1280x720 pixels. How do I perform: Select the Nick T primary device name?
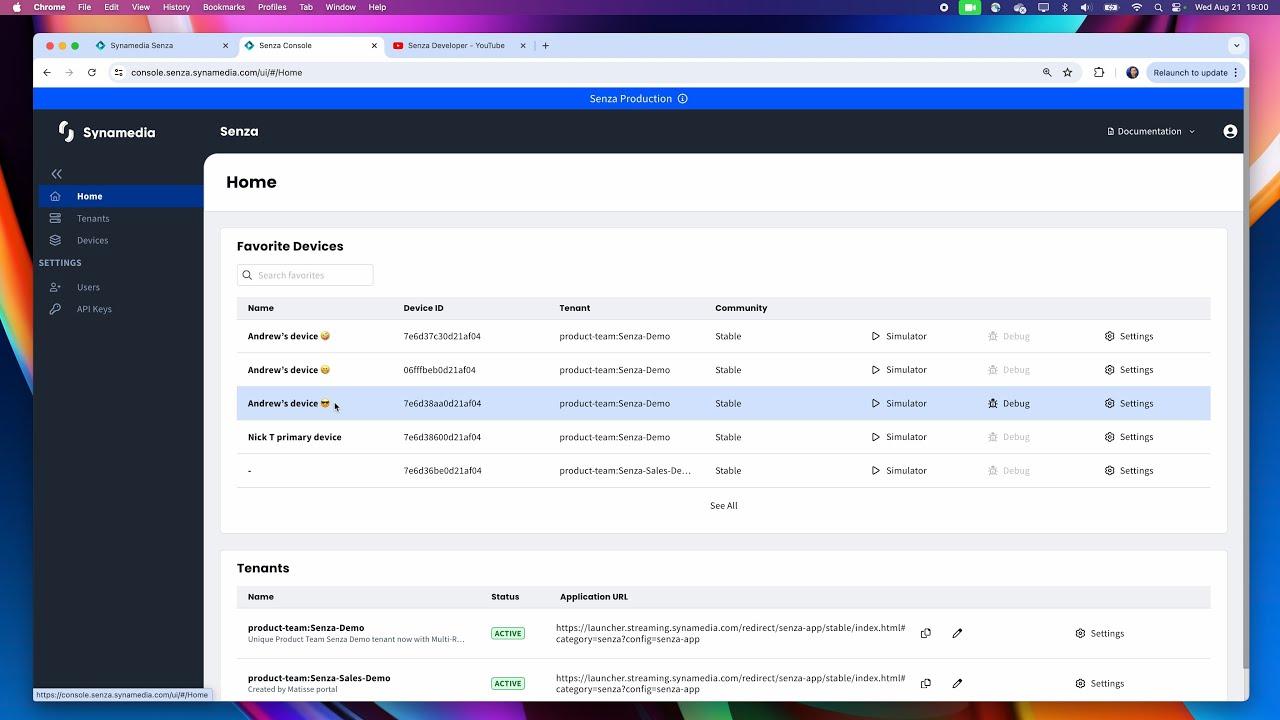(294, 437)
